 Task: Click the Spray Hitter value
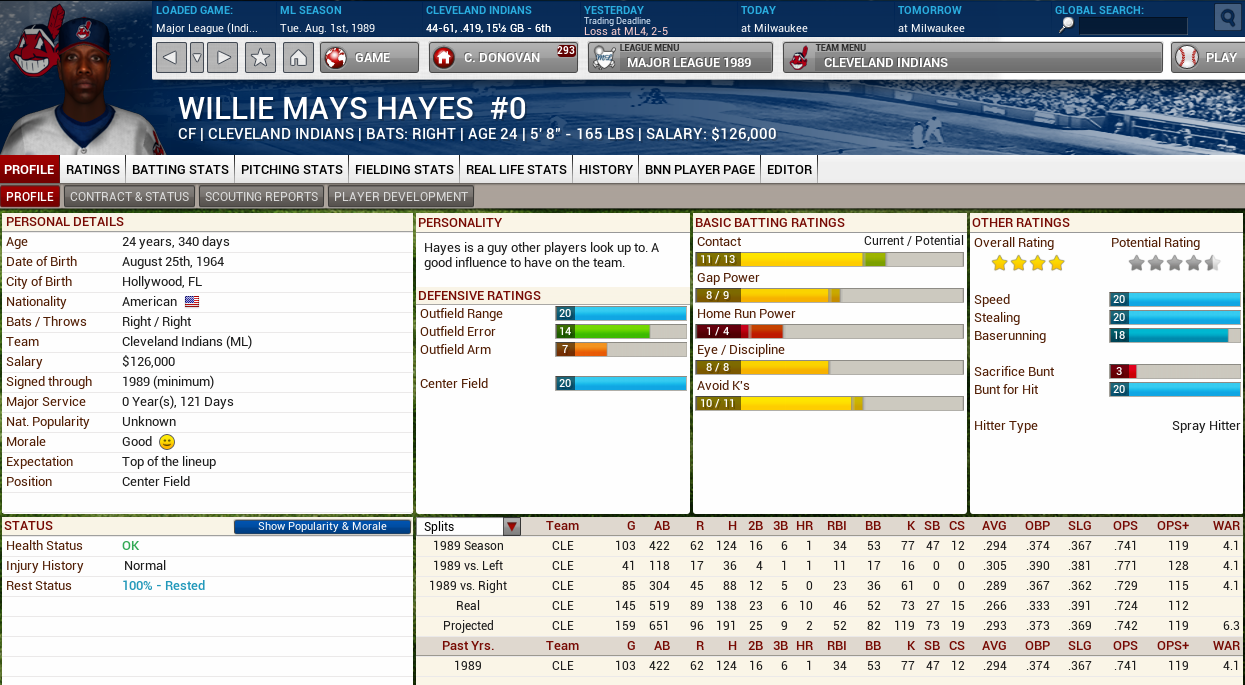click(1206, 425)
